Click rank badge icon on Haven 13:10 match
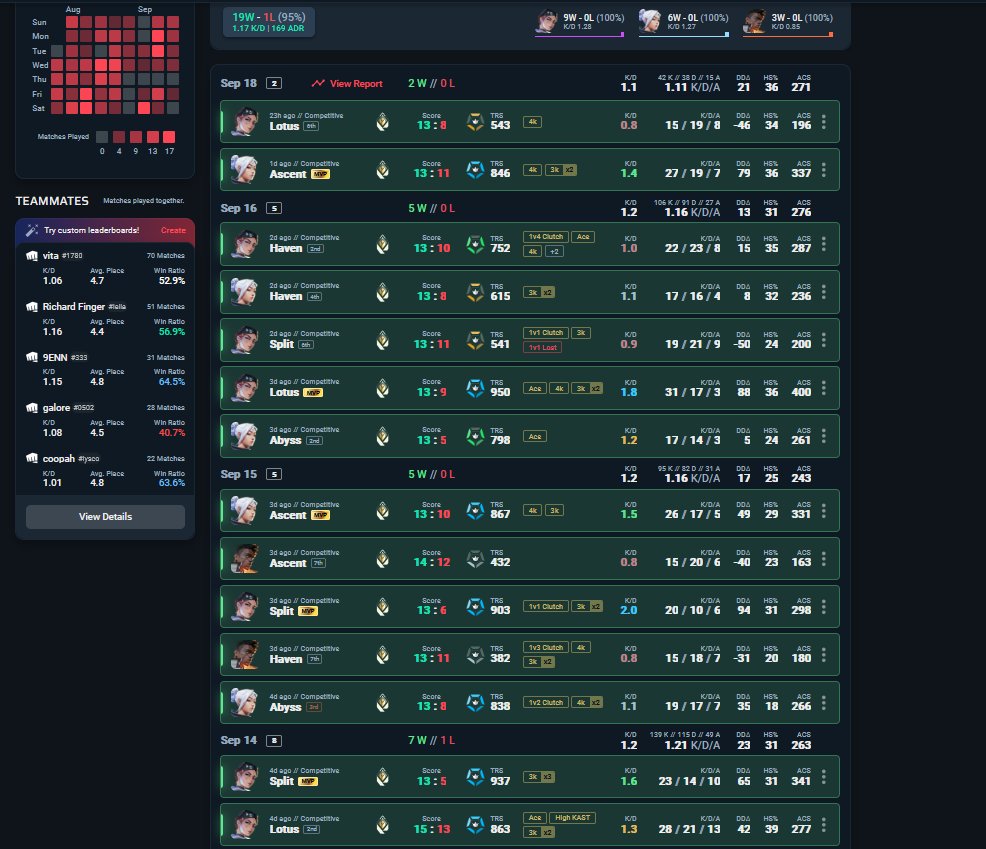This screenshot has height=849, width=986. [382, 244]
